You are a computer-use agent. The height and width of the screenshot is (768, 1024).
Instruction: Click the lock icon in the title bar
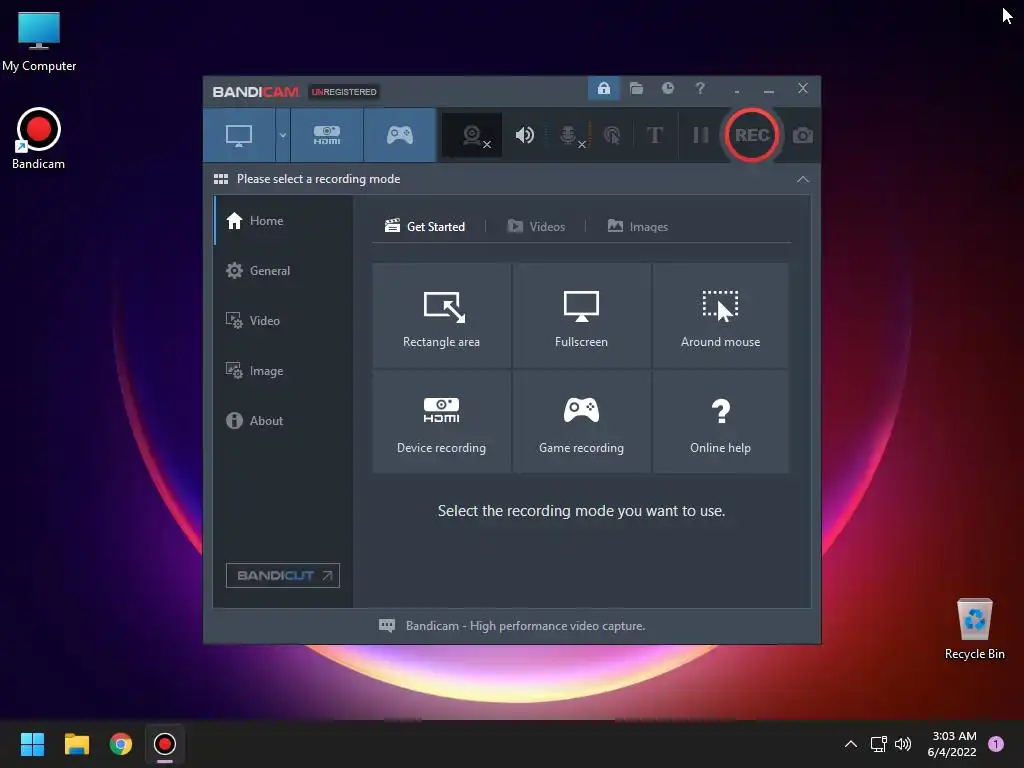click(603, 88)
